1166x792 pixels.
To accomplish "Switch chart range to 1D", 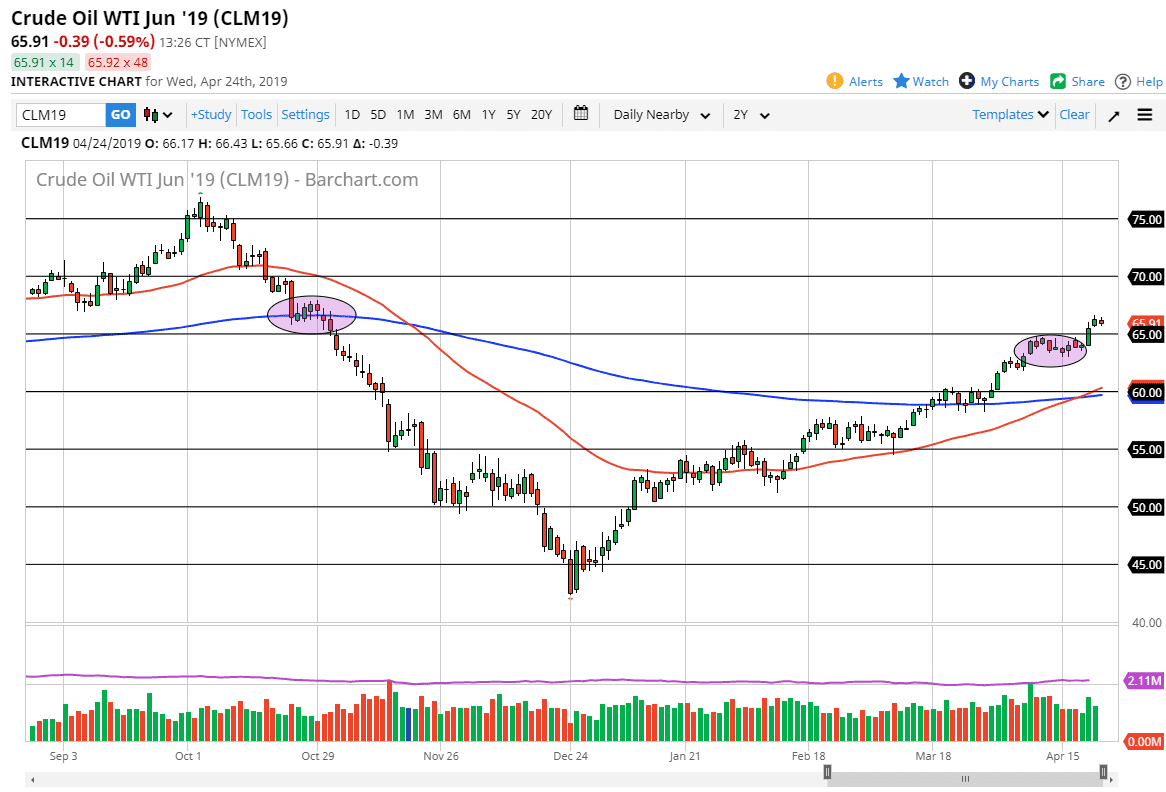I will (352, 114).
